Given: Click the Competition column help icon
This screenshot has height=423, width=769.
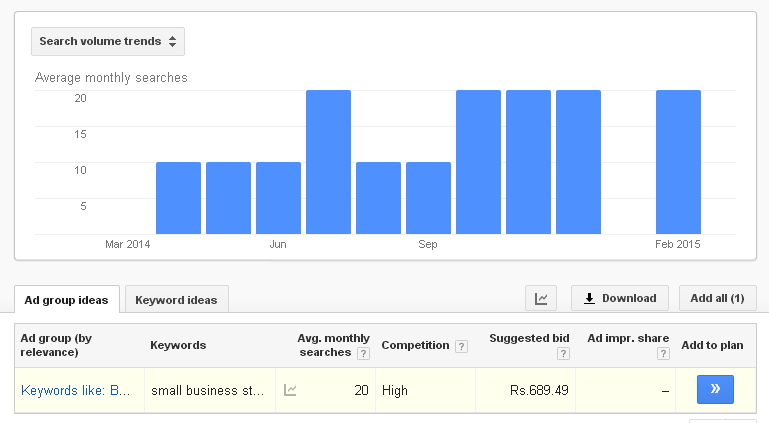Looking at the screenshot, I should (x=461, y=346).
